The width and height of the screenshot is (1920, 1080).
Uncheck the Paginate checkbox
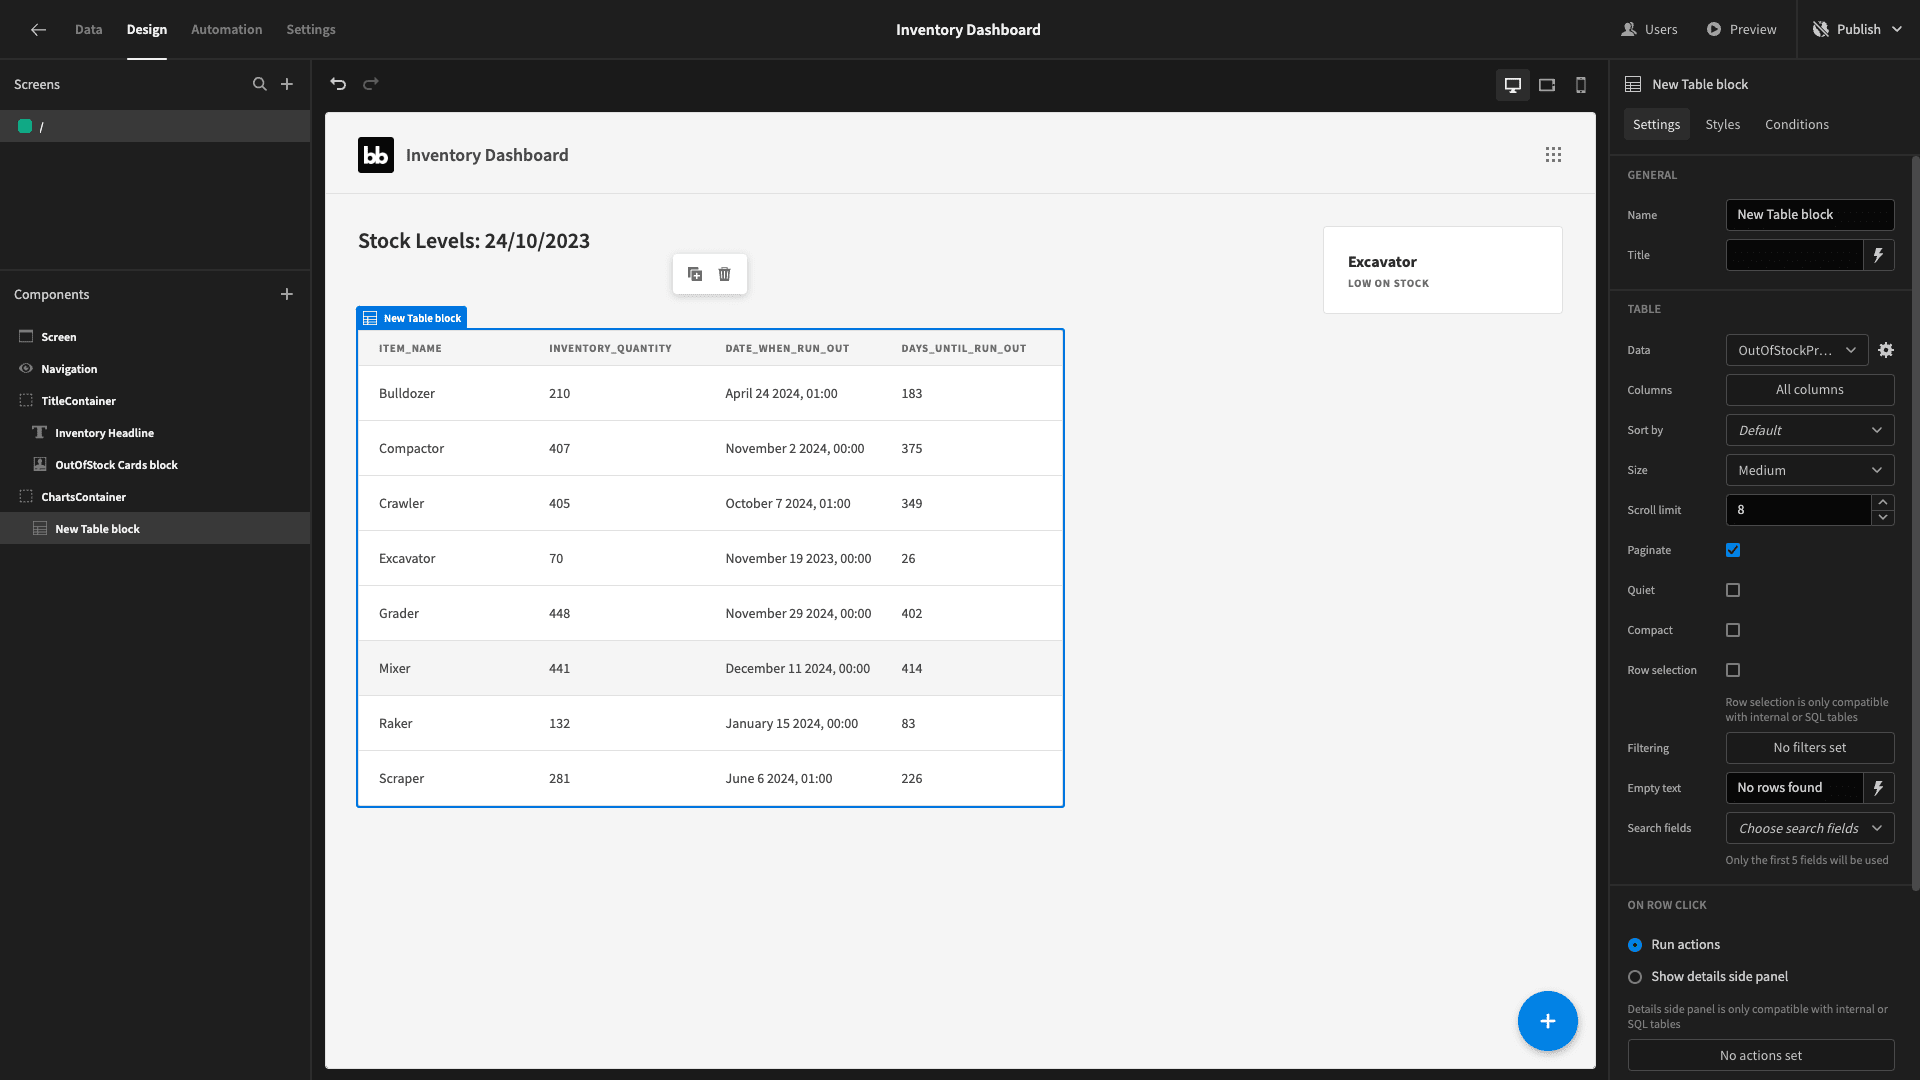(x=1733, y=550)
